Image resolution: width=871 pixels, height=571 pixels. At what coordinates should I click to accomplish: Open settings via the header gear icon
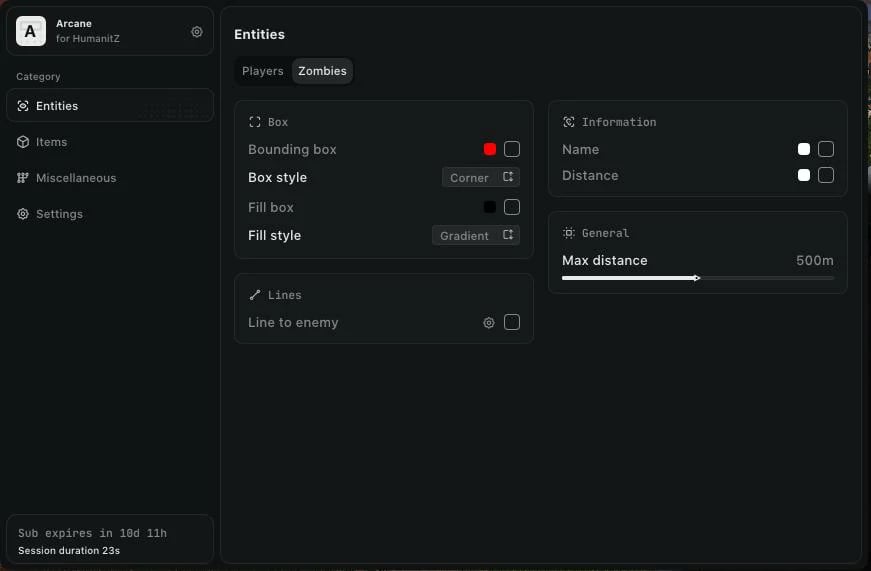(197, 32)
